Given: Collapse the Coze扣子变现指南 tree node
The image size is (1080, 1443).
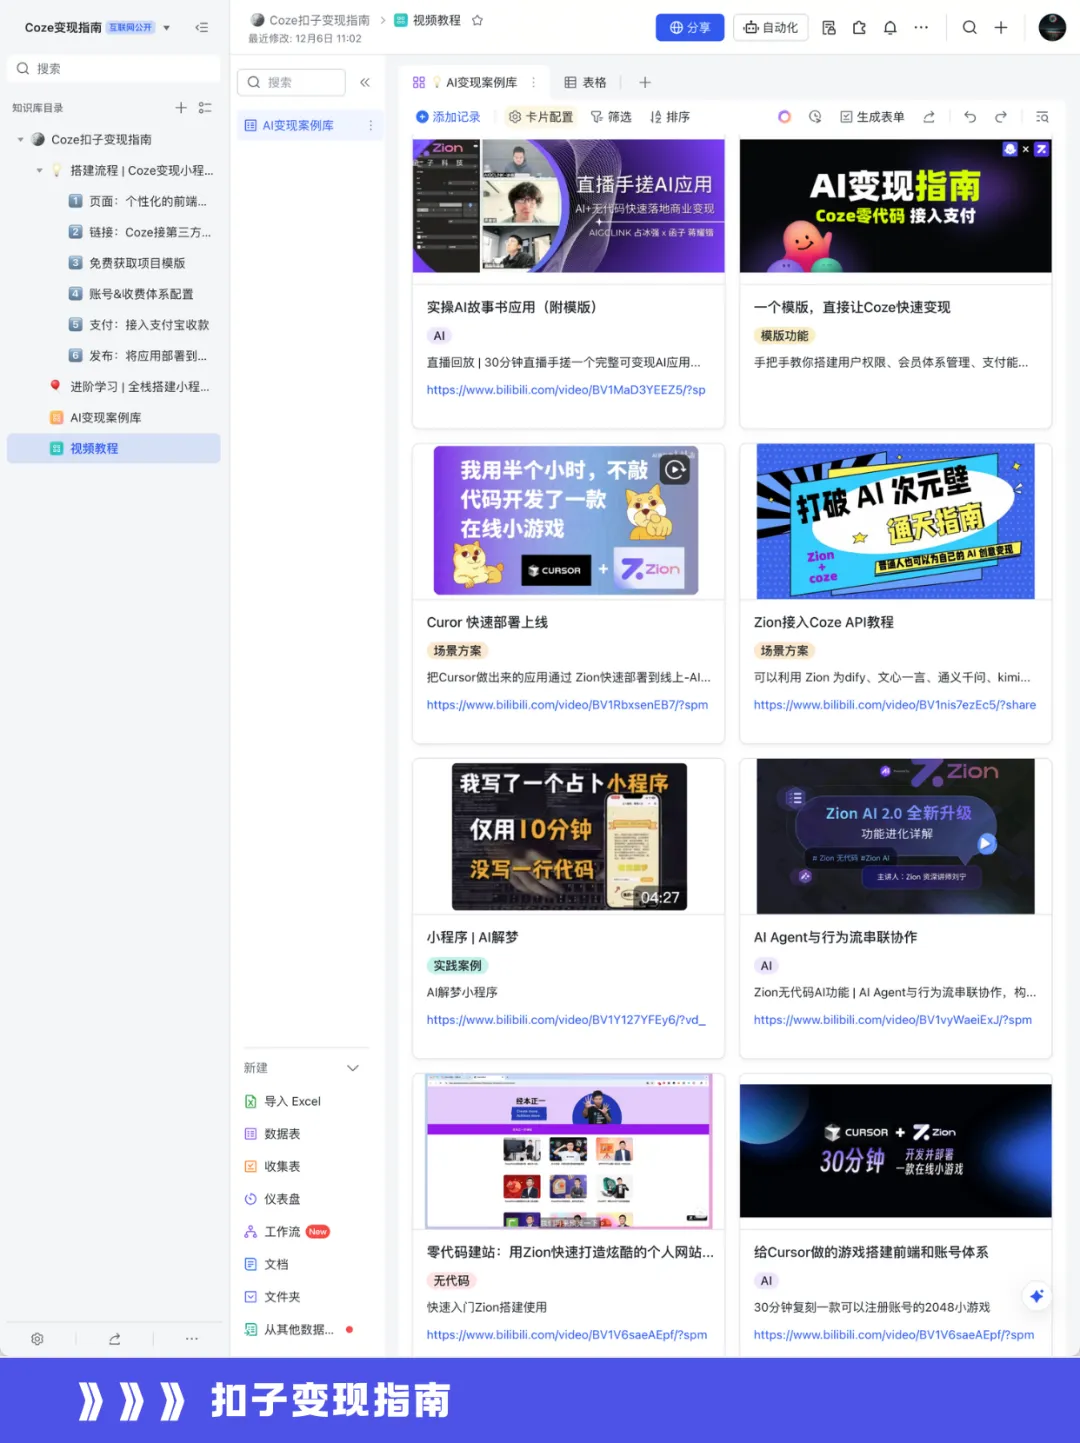Looking at the screenshot, I should click(20, 140).
